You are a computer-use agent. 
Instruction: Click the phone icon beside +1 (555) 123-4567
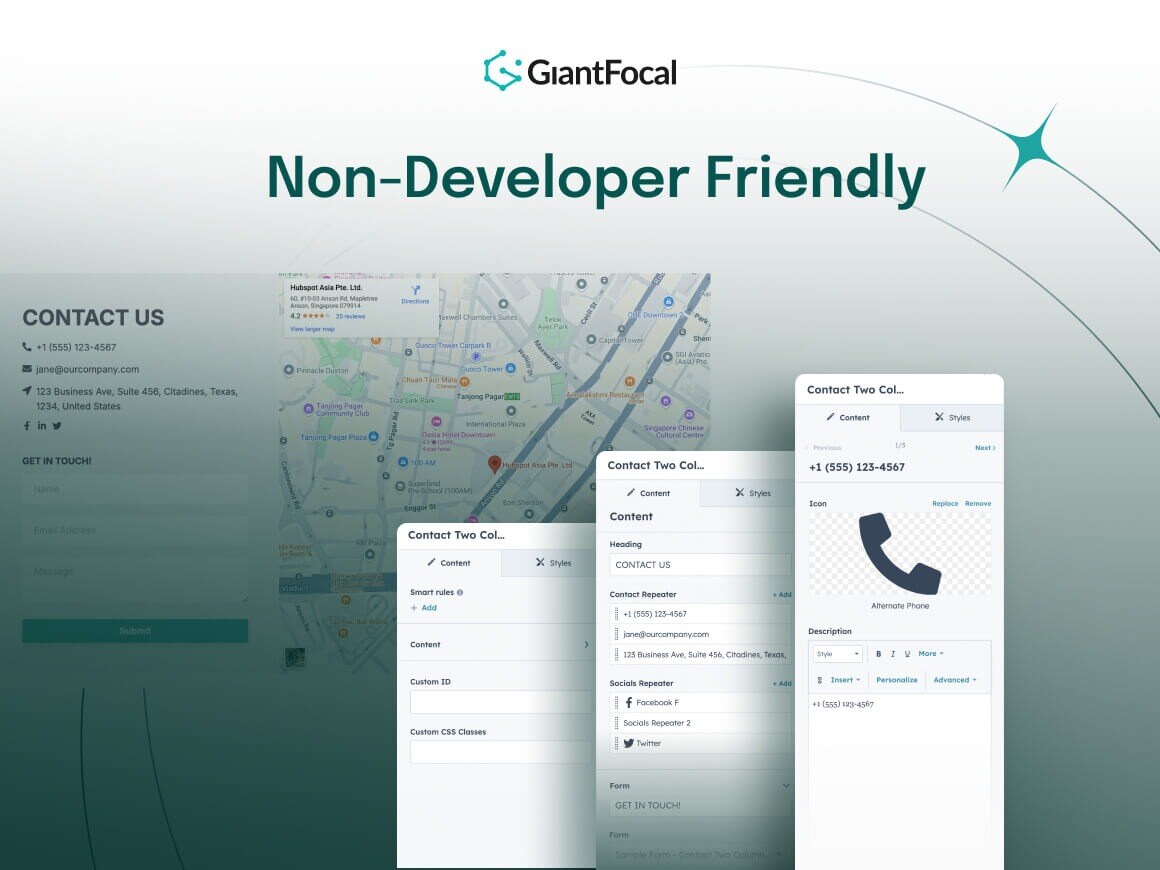26,347
